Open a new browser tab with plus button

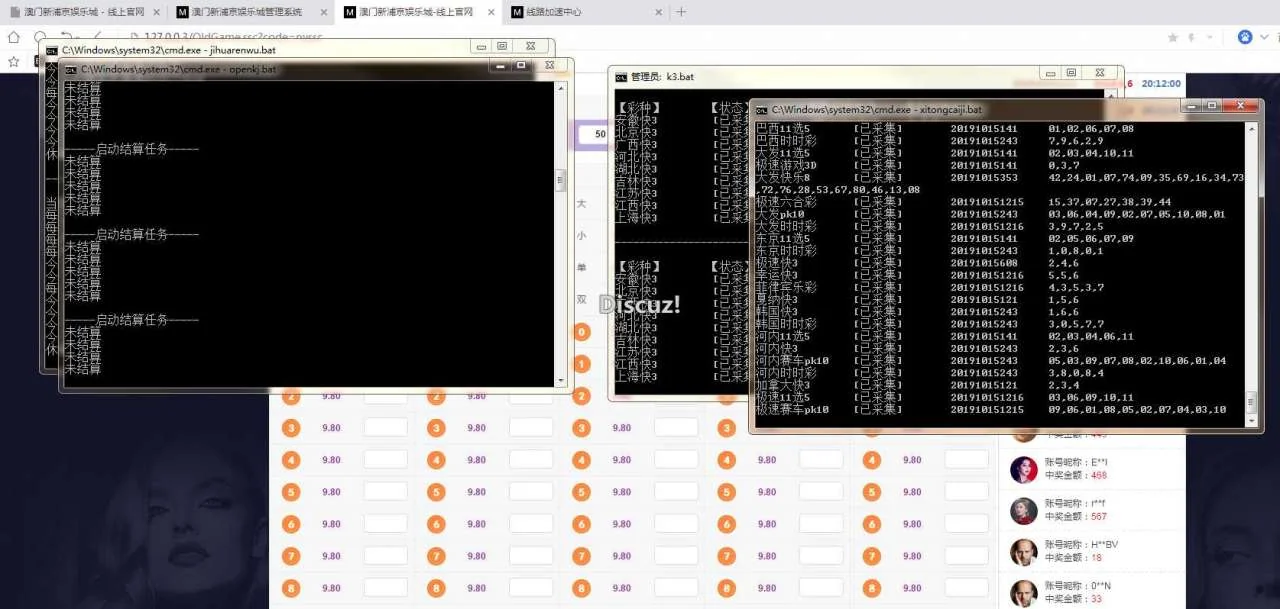pyautogui.click(x=681, y=12)
